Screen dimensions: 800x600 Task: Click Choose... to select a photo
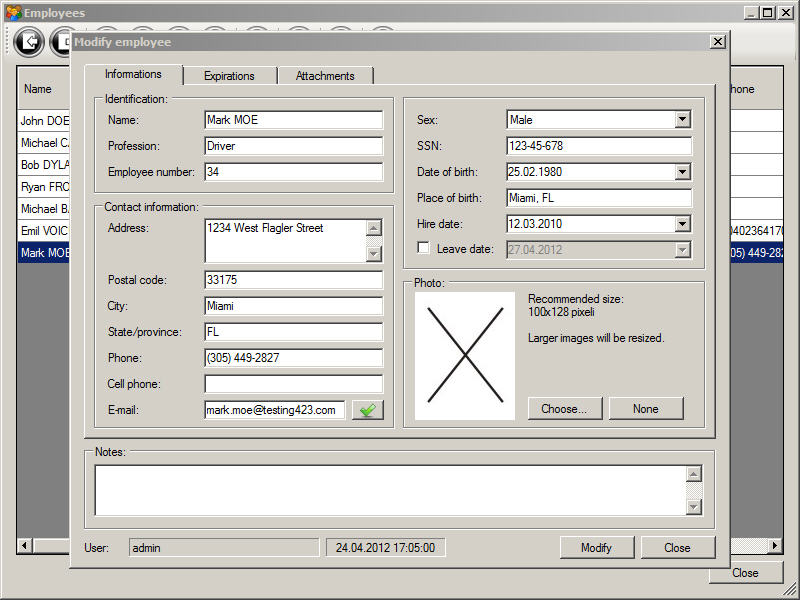pyautogui.click(x=564, y=408)
